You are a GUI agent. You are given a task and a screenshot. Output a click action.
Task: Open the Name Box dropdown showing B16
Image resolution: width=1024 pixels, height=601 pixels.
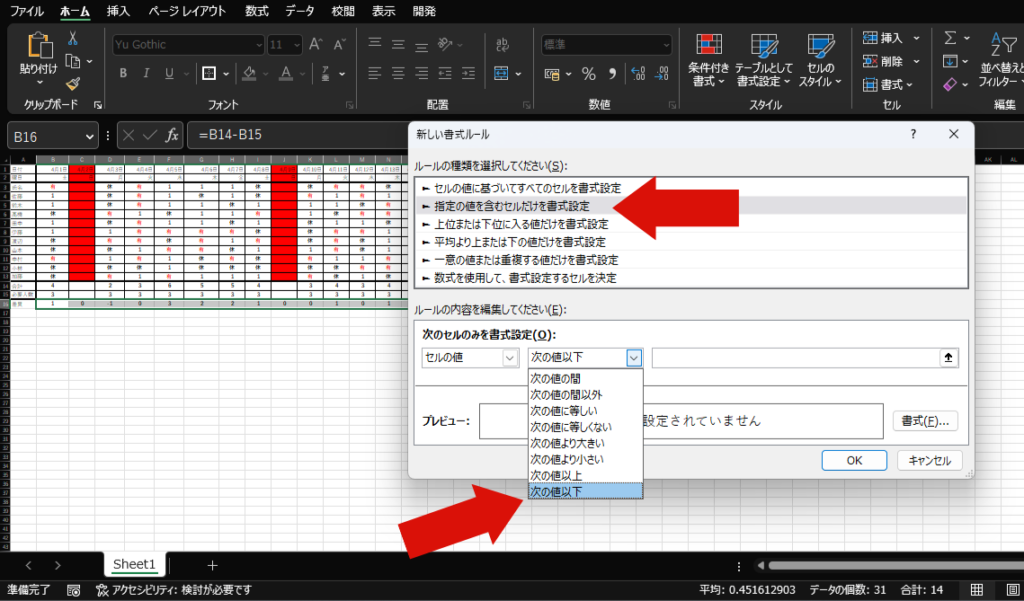tap(89, 137)
